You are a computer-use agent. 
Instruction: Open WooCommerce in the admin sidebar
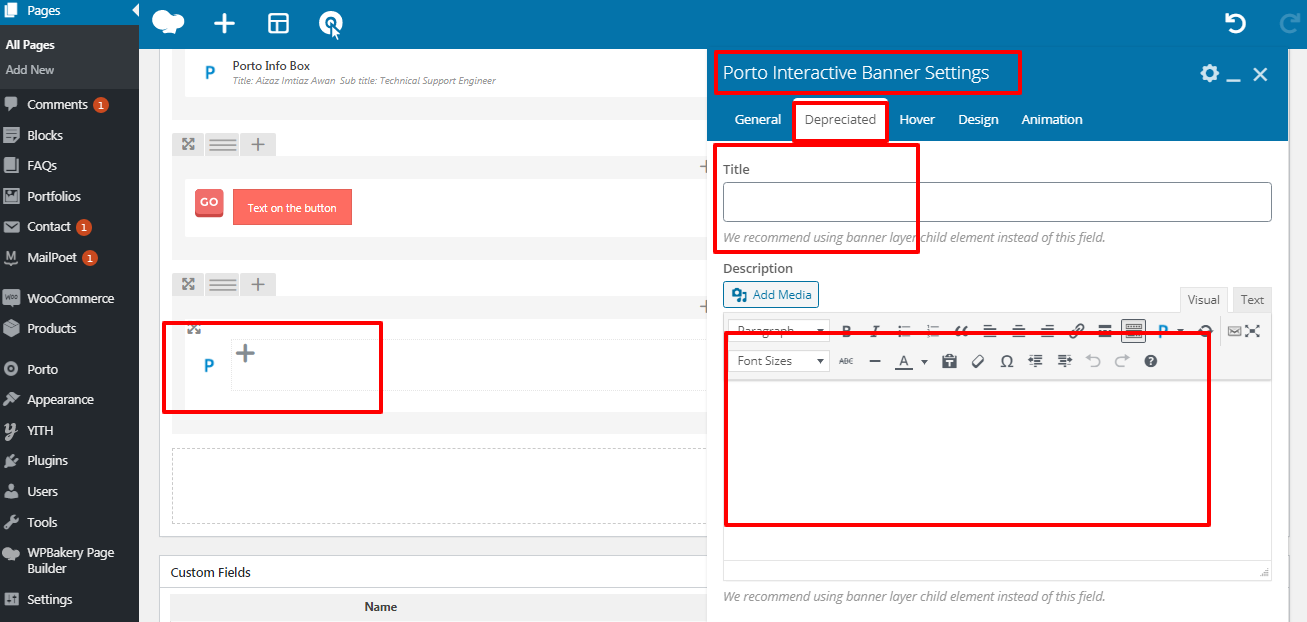(x=69, y=298)
